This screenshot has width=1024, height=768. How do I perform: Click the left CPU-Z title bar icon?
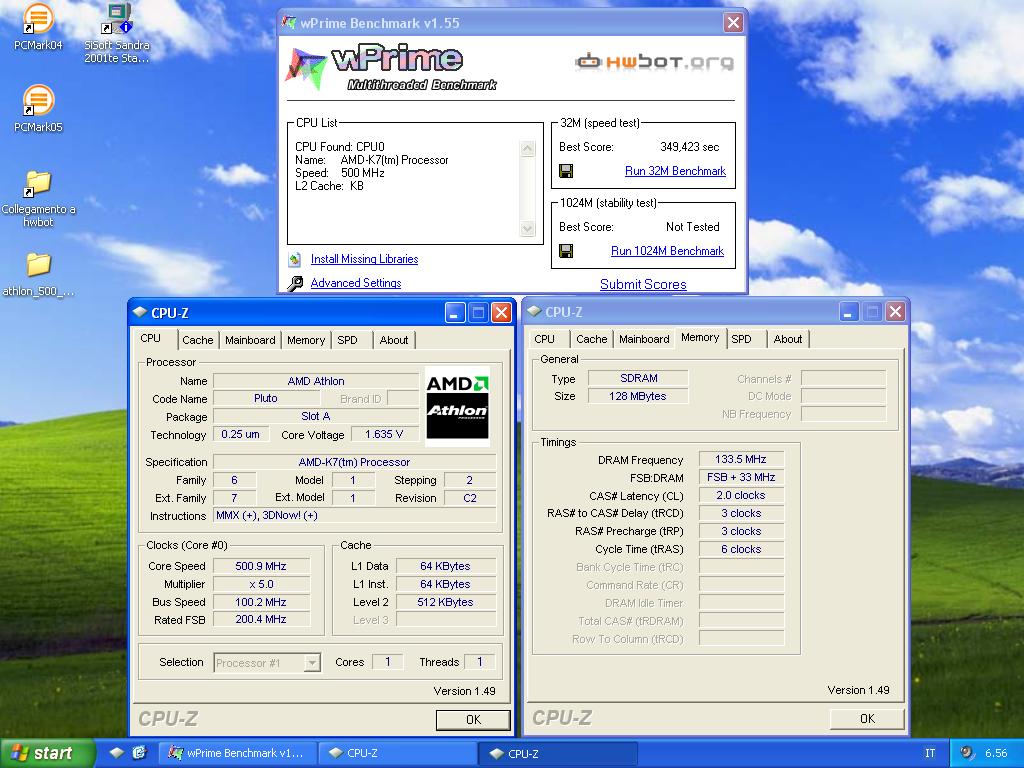(140, 313)
